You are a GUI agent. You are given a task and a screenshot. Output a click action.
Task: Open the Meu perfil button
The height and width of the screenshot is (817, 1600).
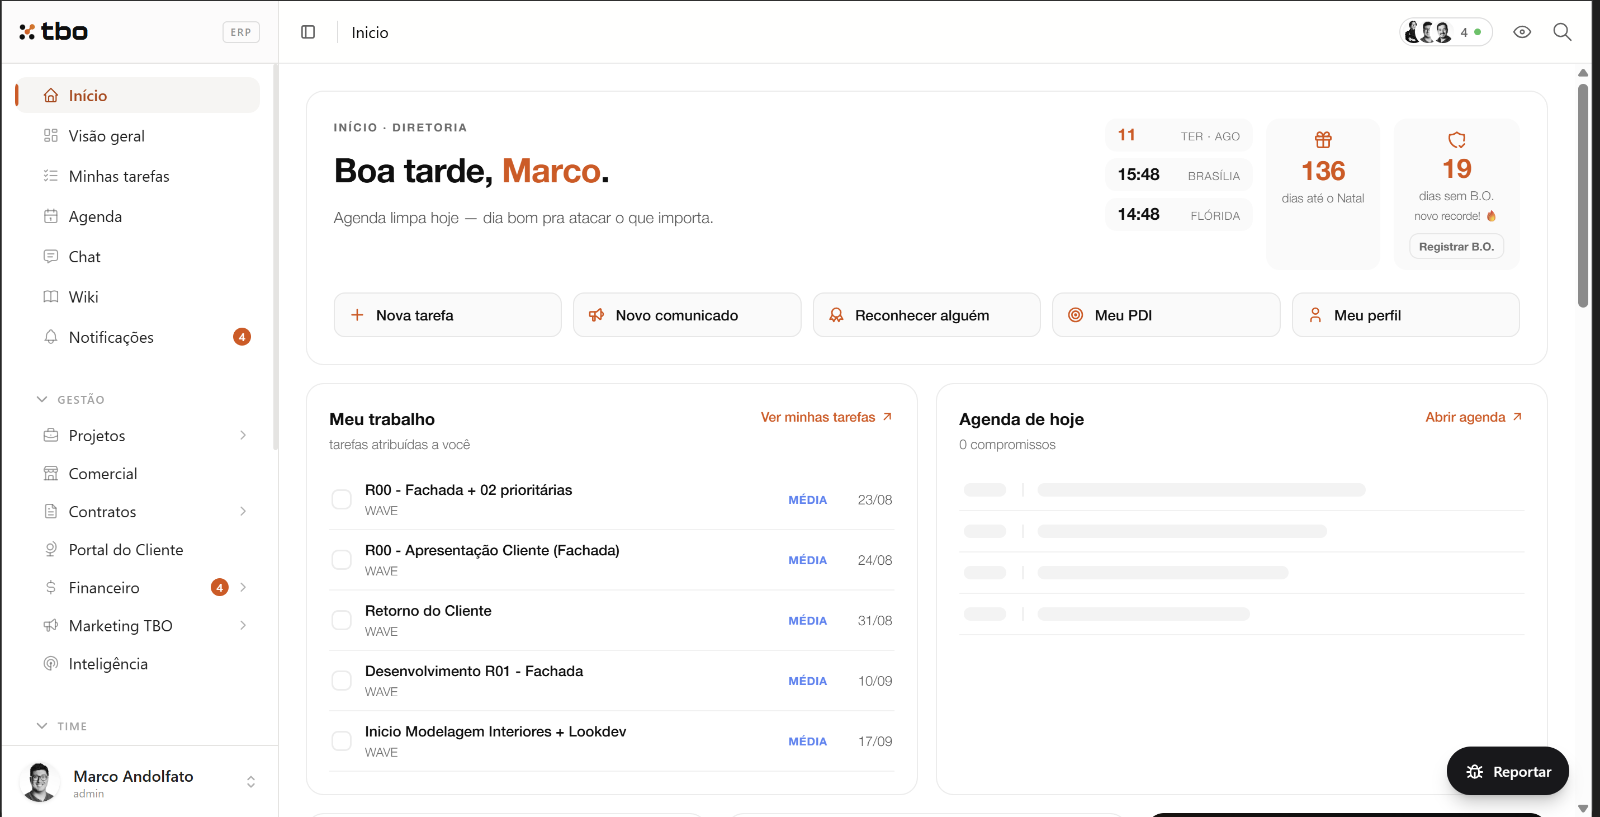(x=1406, y=315)
